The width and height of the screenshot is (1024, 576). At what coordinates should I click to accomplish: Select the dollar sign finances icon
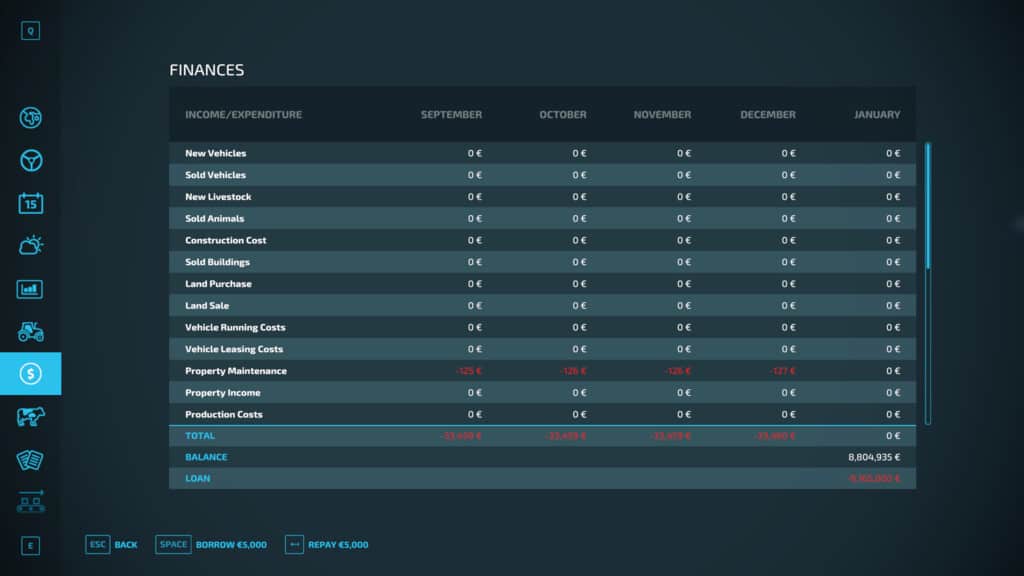tap(31, 374)
